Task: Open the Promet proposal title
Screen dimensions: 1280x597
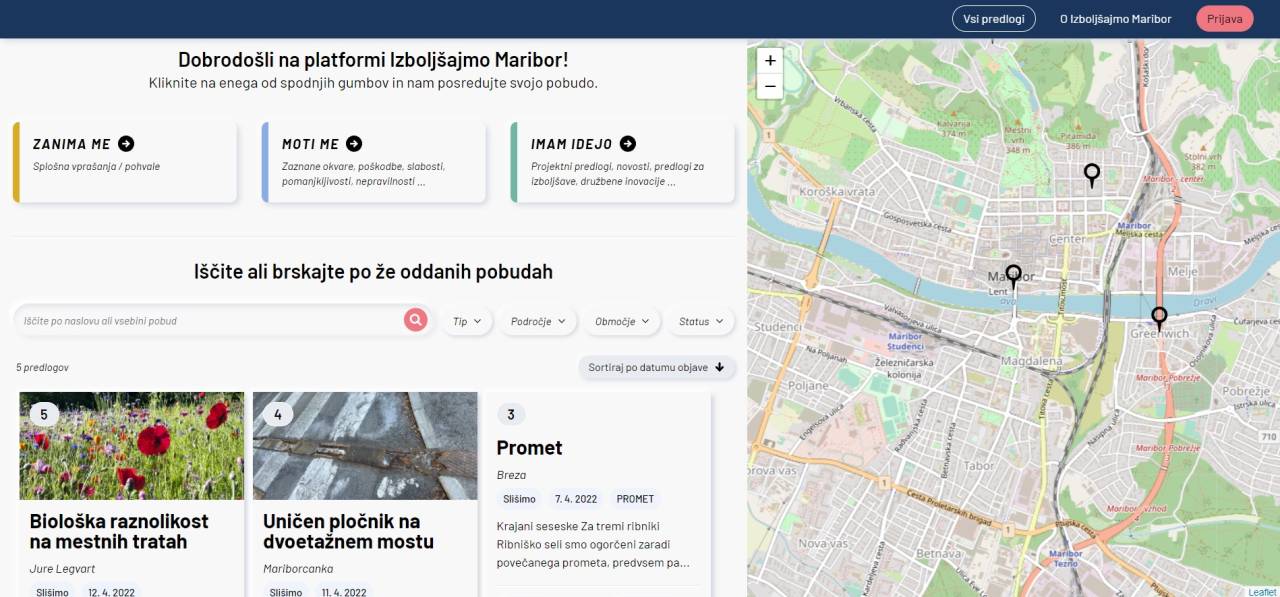Action: pyautogui.click(x=529, y=448)
